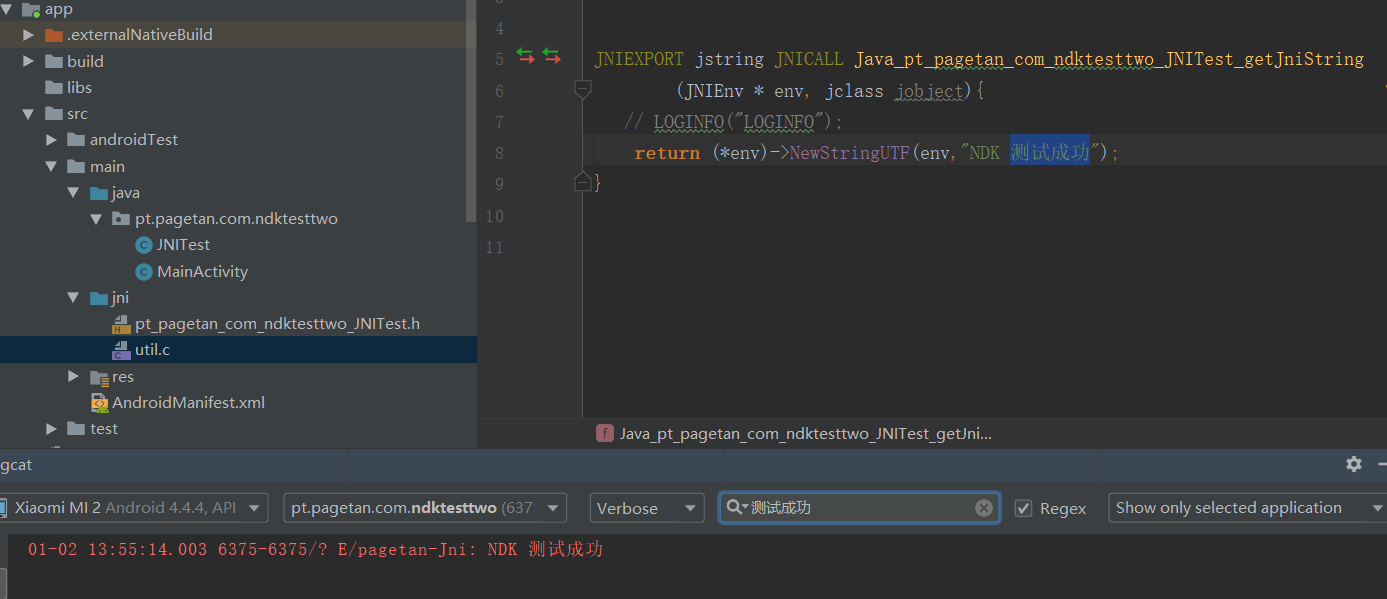Click the red log entry NDK 测试成功
The height and width of the screenshot is (599, 1387).
click(x=315, y=549)
